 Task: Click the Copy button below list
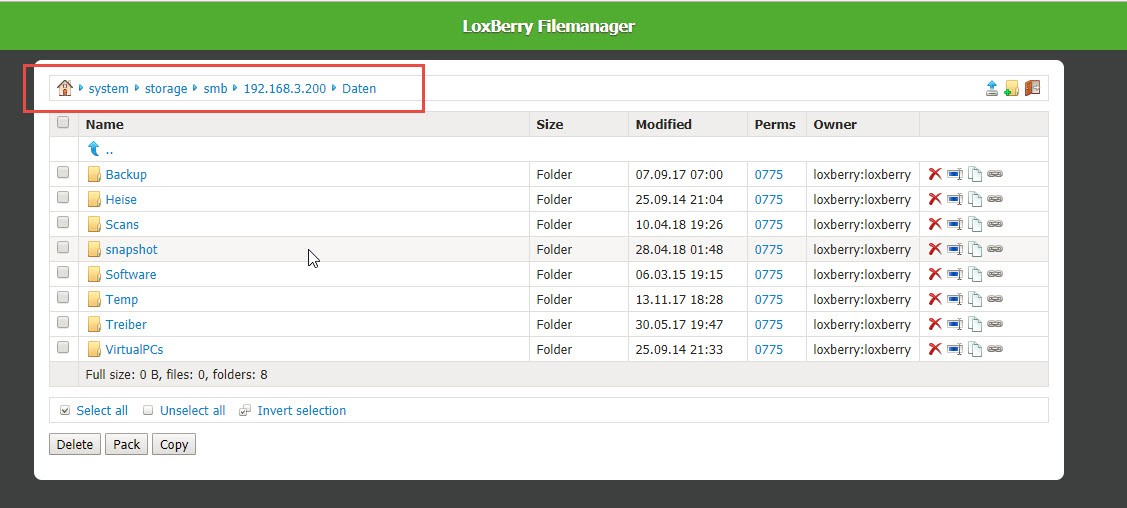pos(174,444)
